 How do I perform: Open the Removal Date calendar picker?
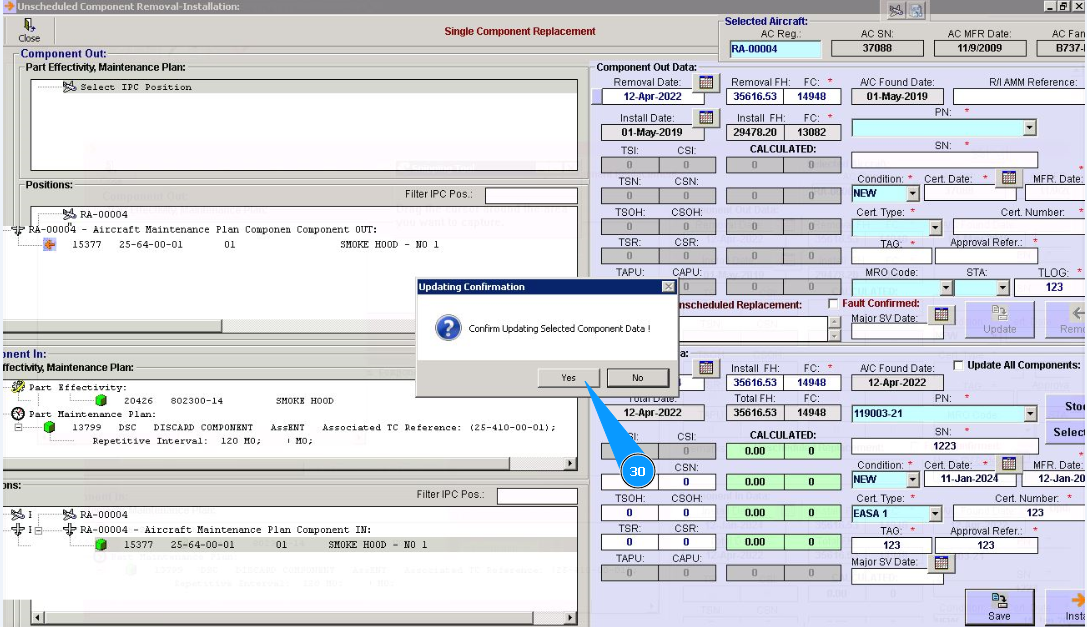707,82
